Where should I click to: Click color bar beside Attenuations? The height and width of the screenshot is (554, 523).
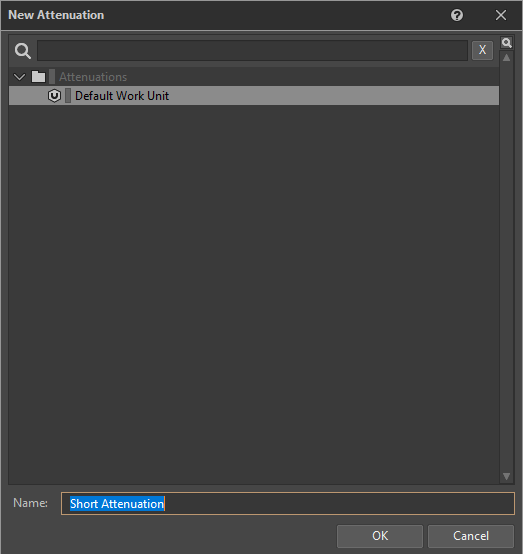pyautogui.click(x=52, y=77)
